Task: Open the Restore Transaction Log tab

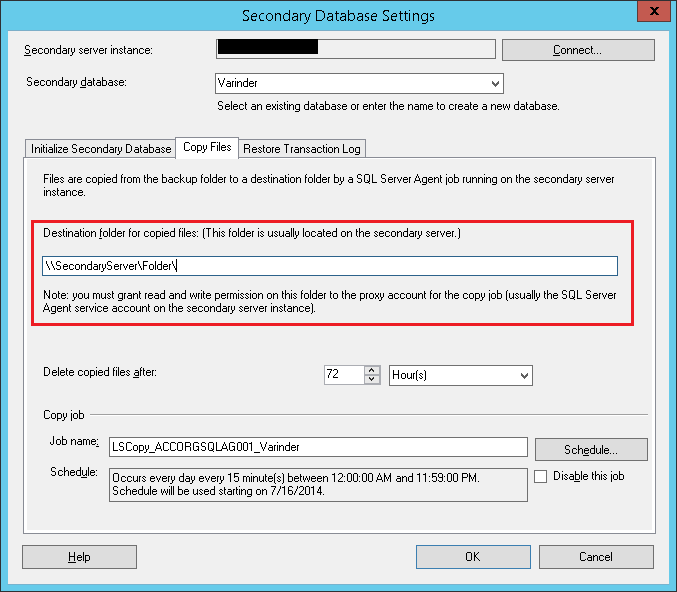Action: pos(301,149)
